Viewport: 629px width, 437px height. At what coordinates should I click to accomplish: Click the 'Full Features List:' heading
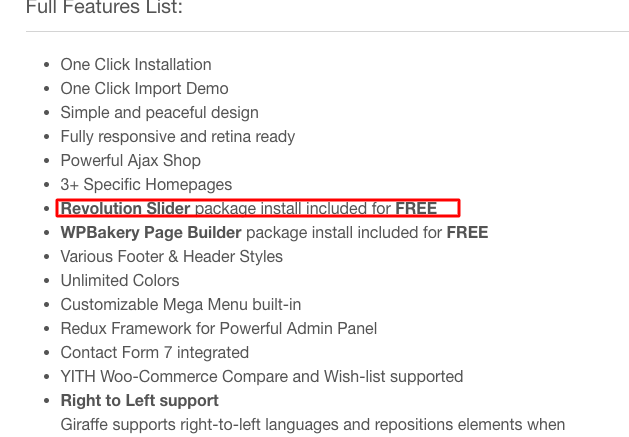pyautogui.click(x=104, y=7)
